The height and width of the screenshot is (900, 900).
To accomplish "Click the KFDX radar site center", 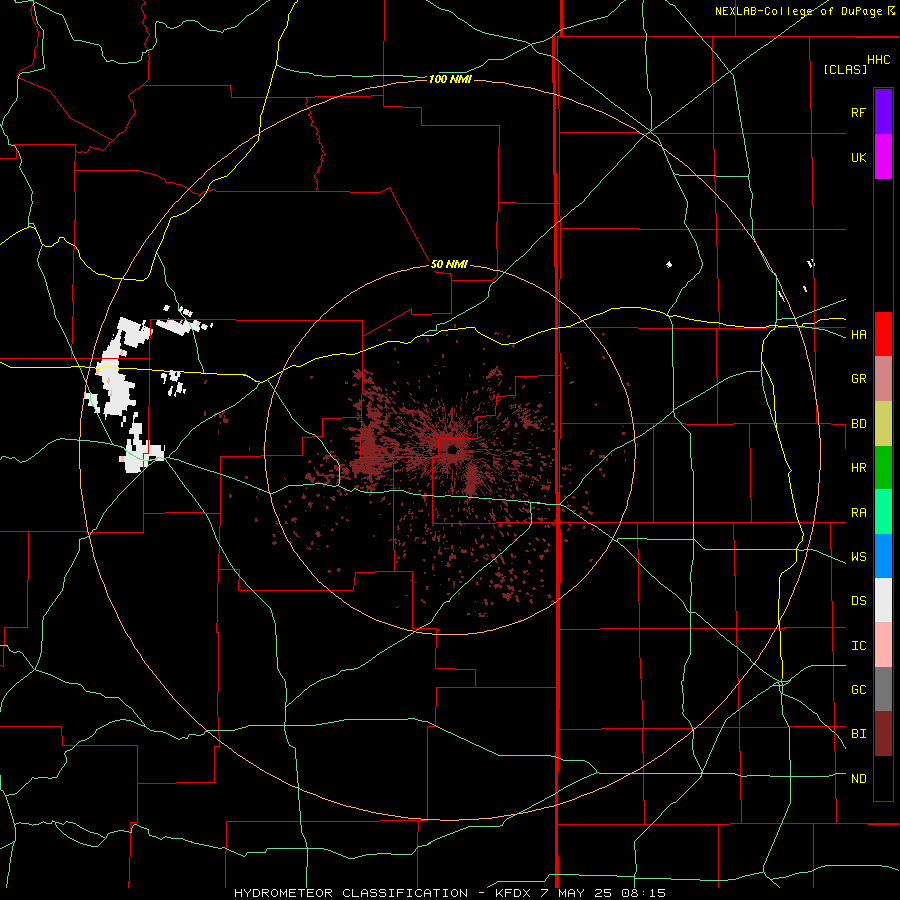I will point(452,451).
